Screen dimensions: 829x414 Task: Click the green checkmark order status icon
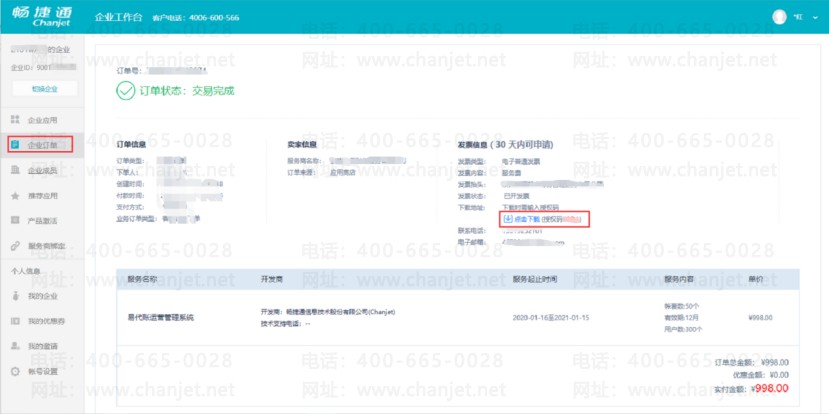(x=126, y=91)
